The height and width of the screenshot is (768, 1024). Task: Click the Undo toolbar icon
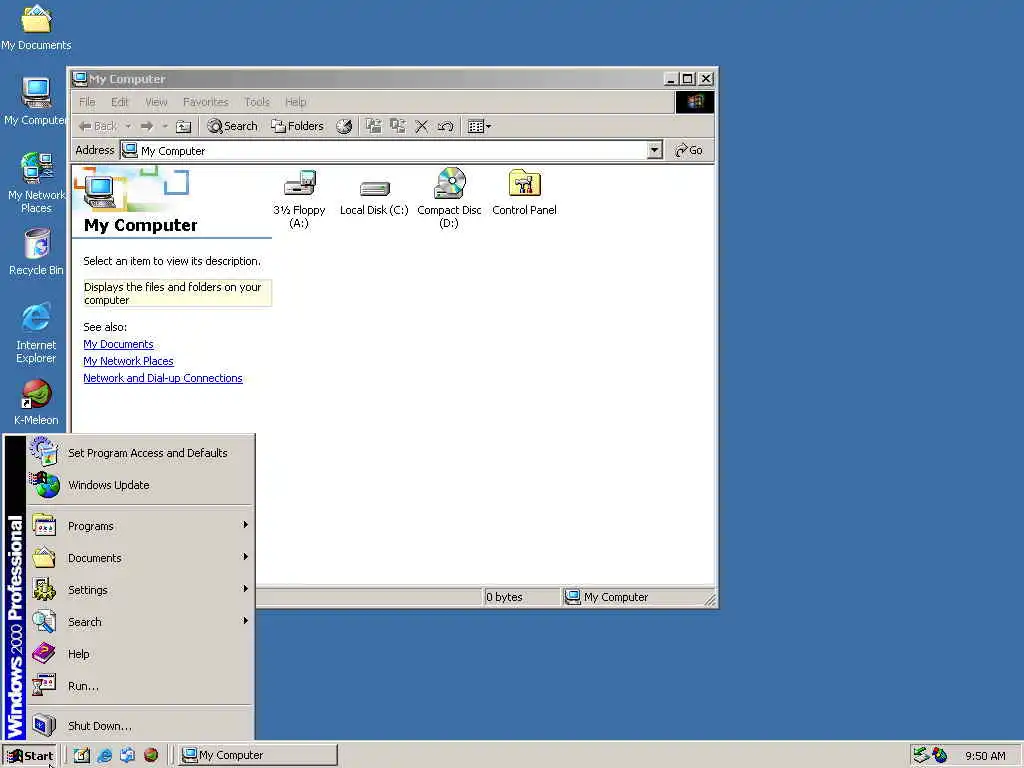[x=446, y=126]
